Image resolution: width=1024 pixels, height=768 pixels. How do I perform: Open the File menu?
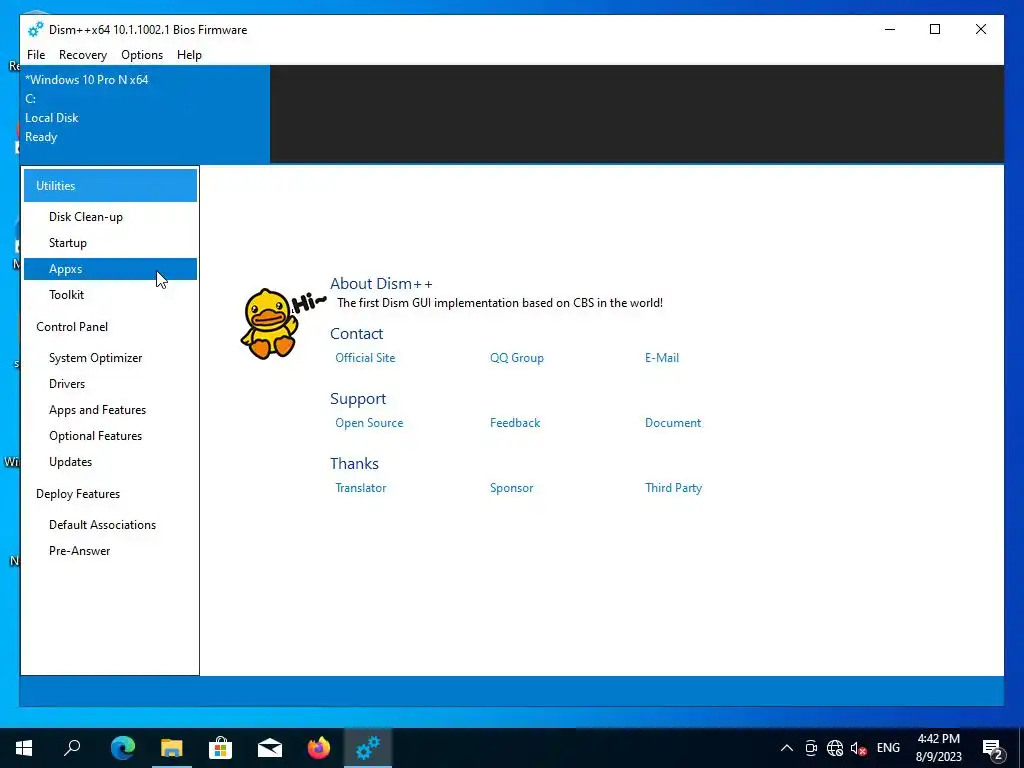coord(36,55)
